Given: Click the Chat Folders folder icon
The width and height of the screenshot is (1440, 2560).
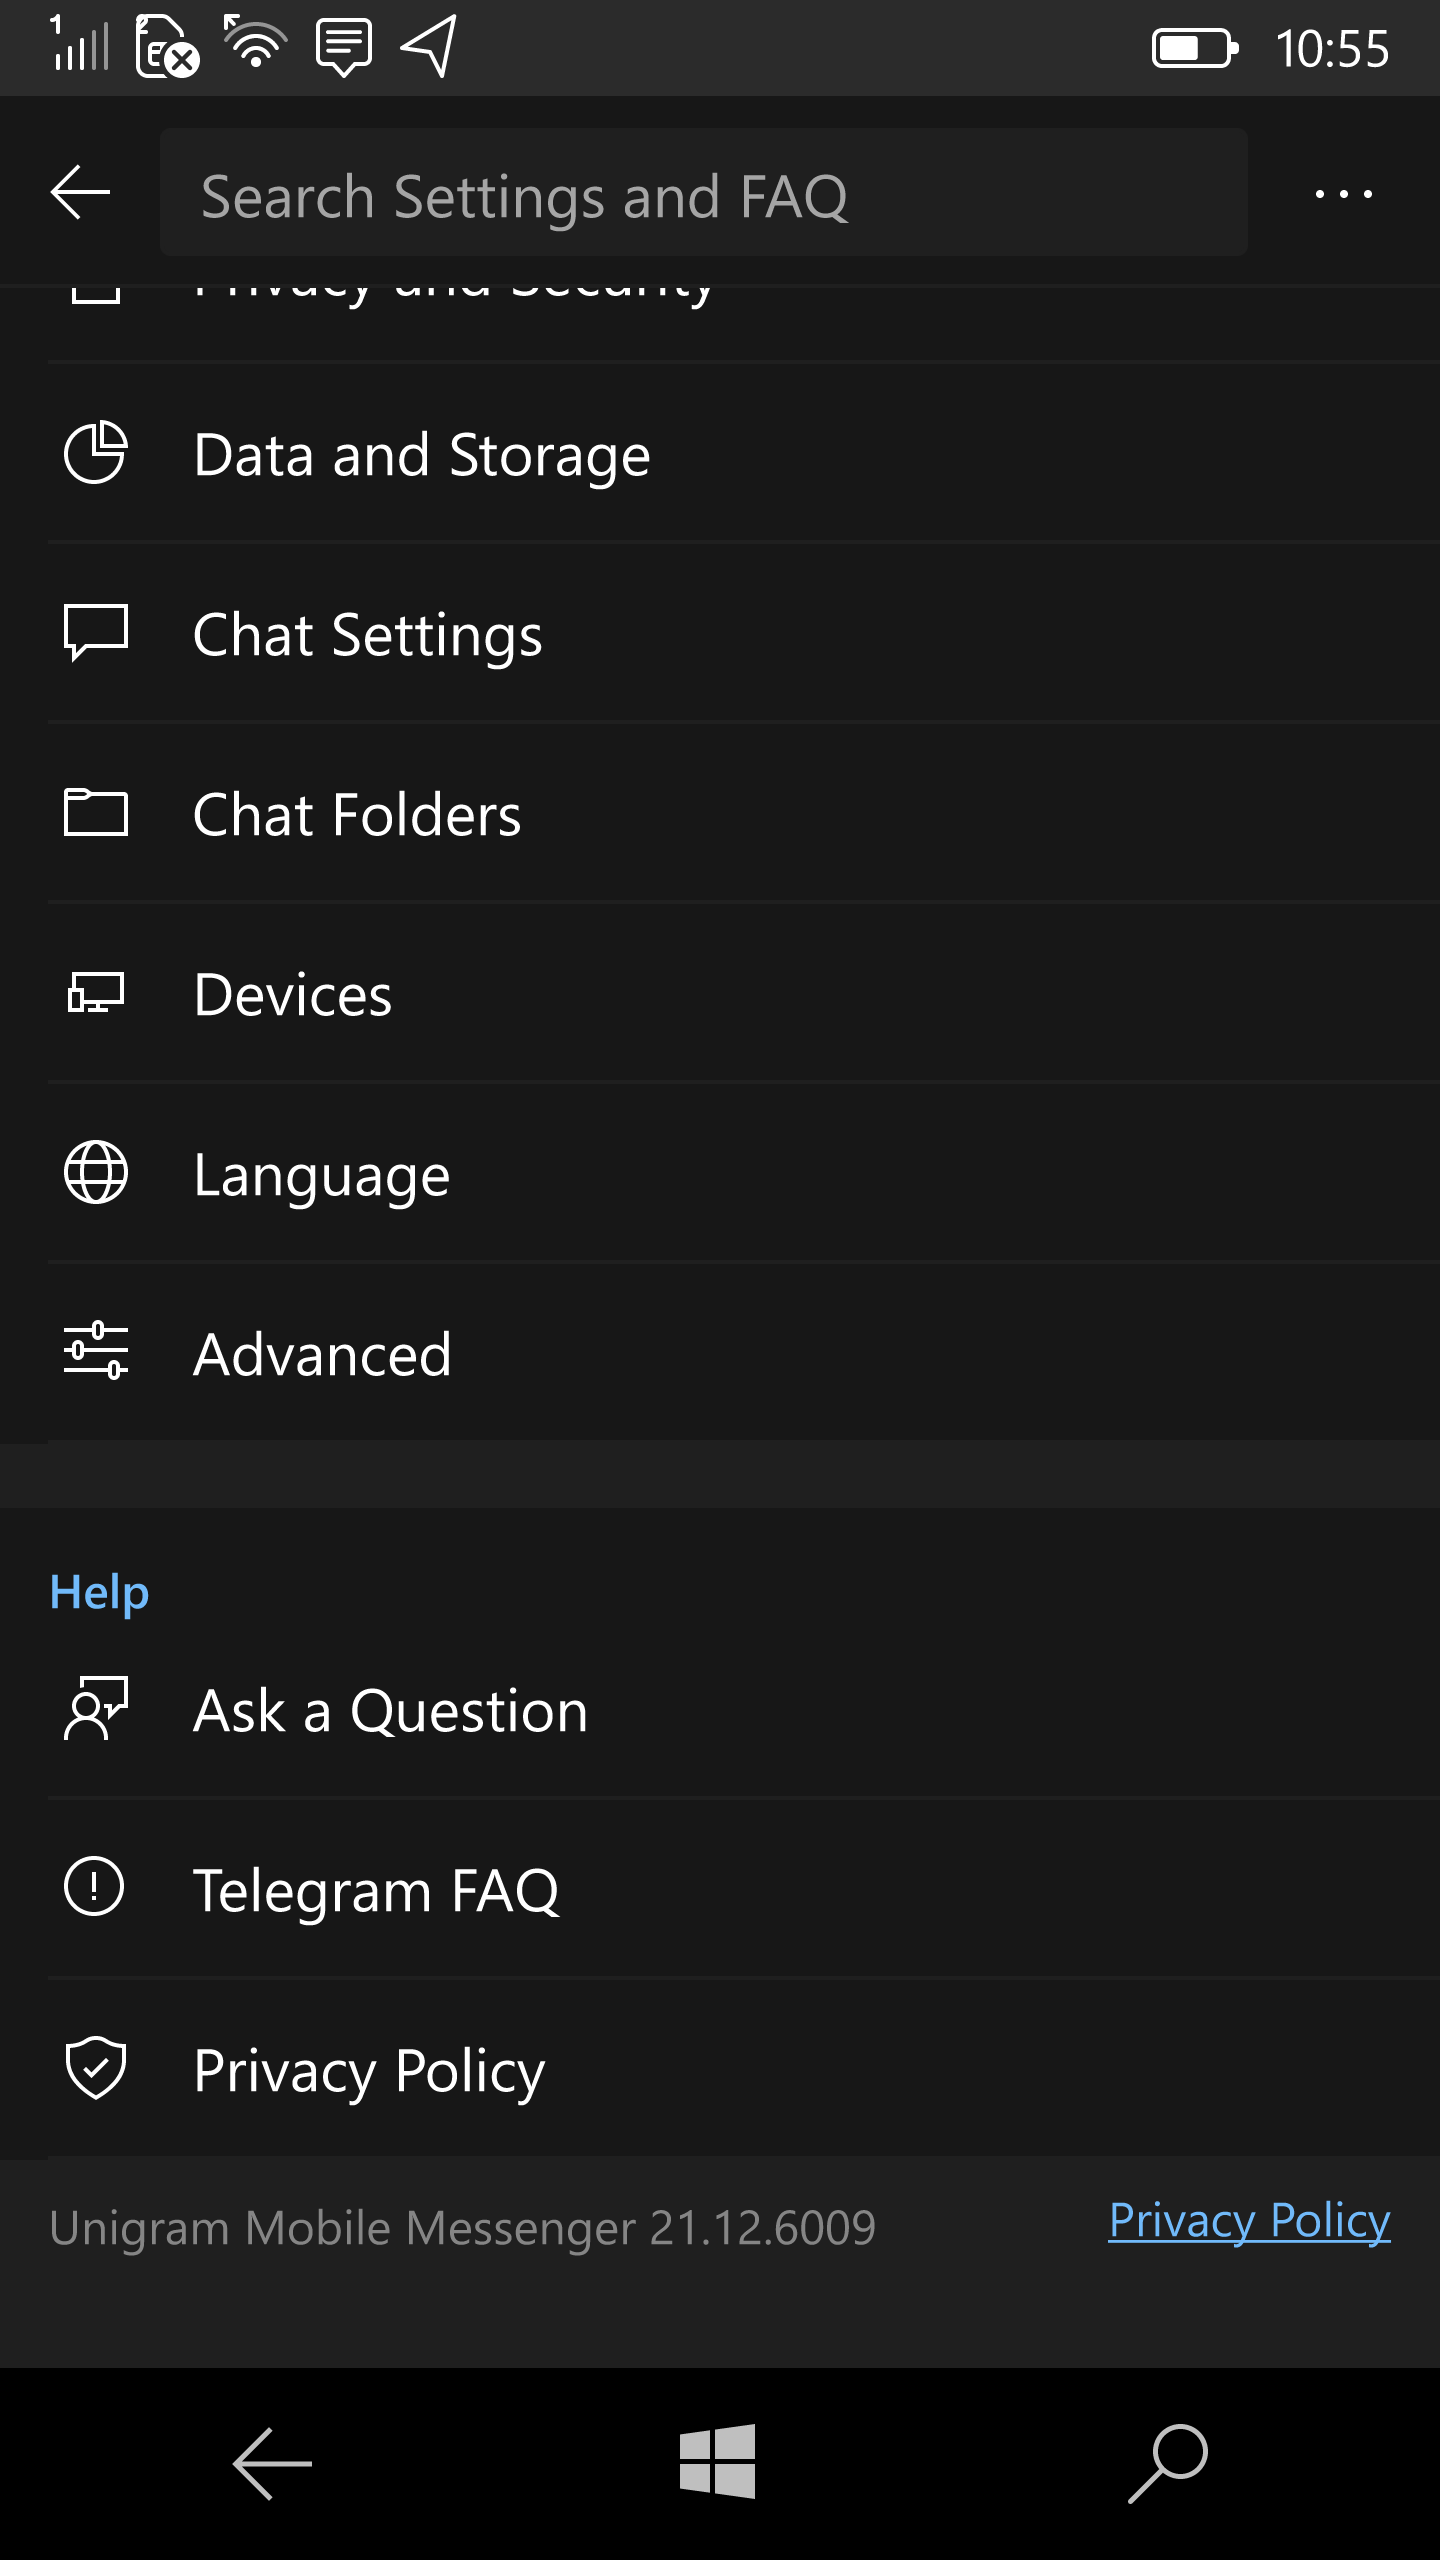Looking at the screenshot, I should (96, 812).
